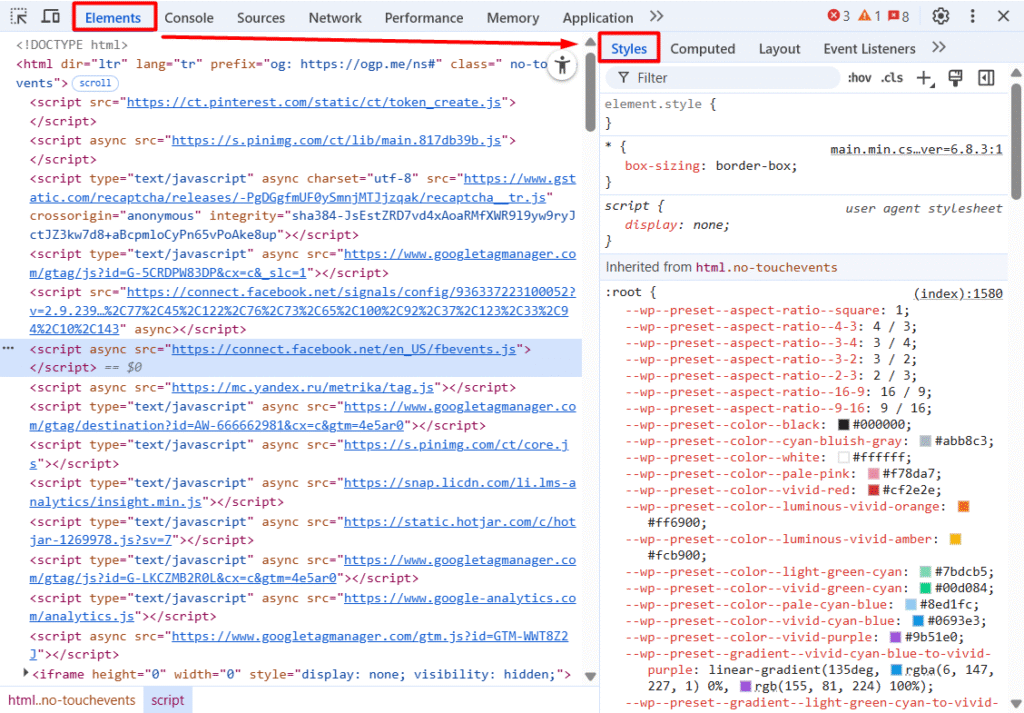Show more sidebar tabs after Event Listeners

(938, 47)
